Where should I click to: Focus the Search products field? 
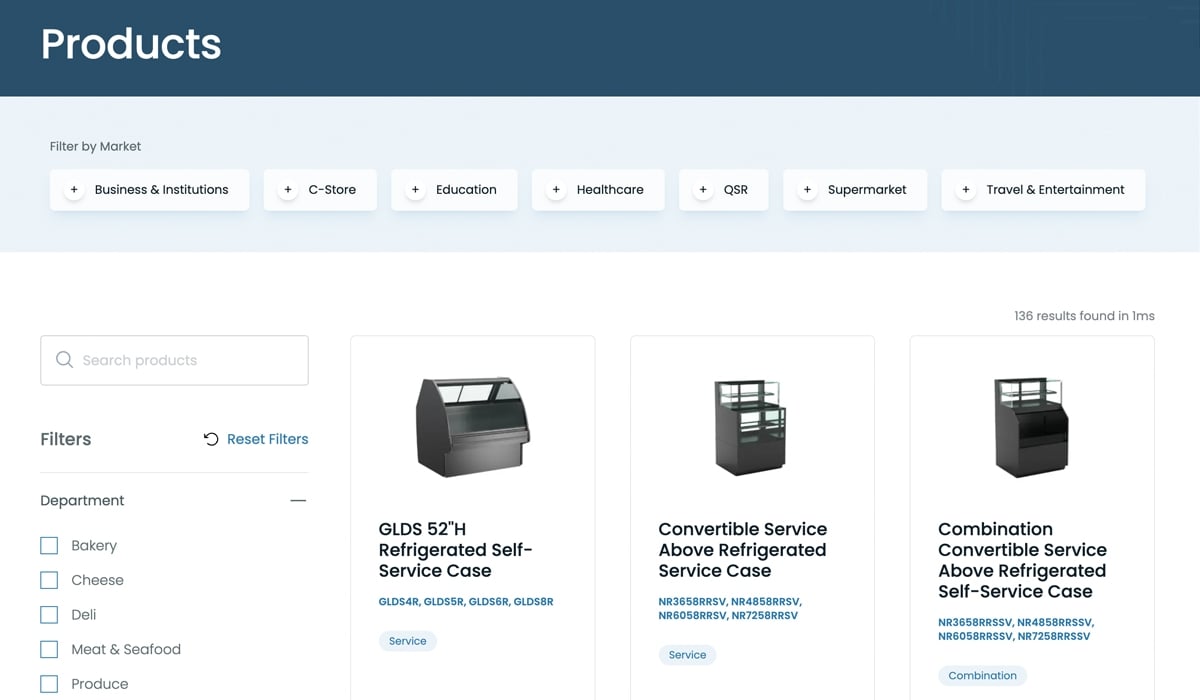click(x=174, y=360)
